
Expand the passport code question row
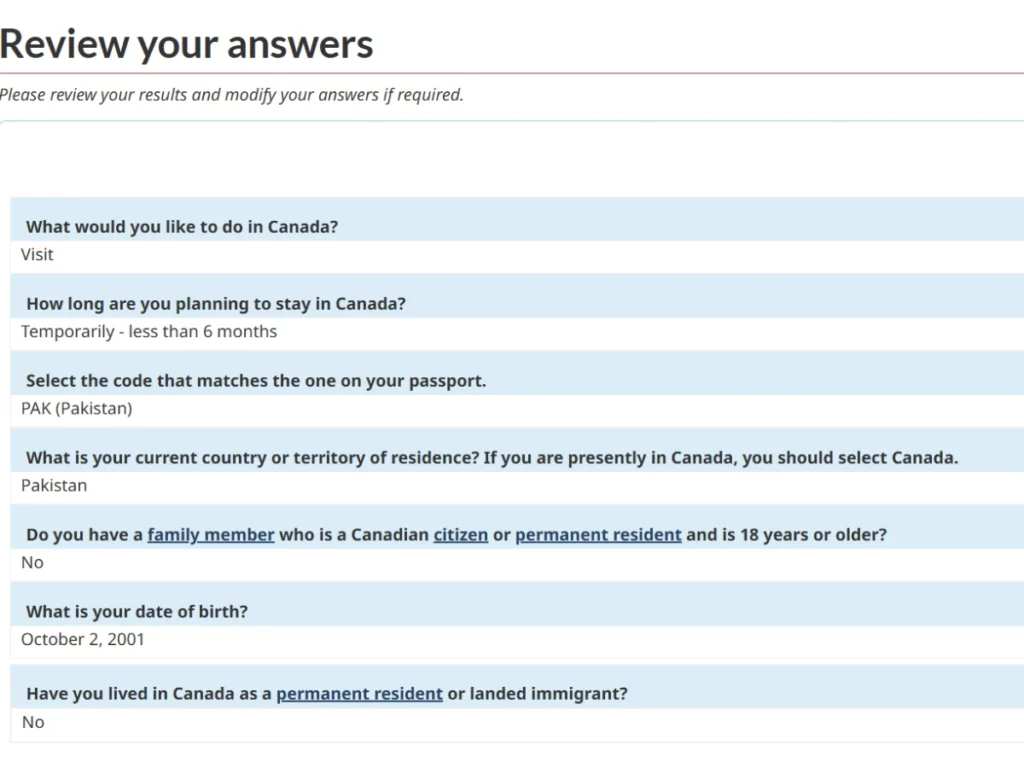pyautogui.click(x=254, y=380)
